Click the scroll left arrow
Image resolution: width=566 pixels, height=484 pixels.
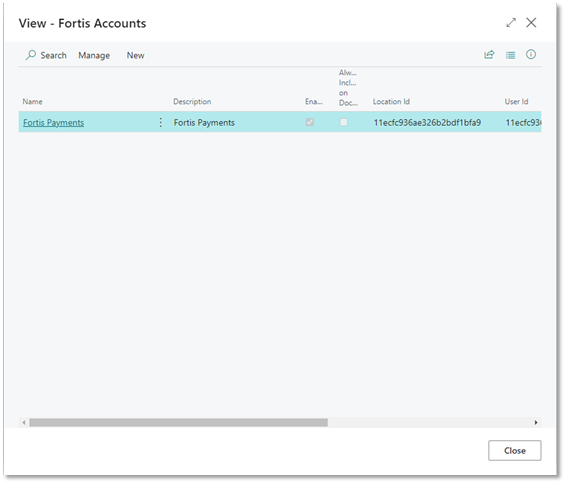coord(24,422)
